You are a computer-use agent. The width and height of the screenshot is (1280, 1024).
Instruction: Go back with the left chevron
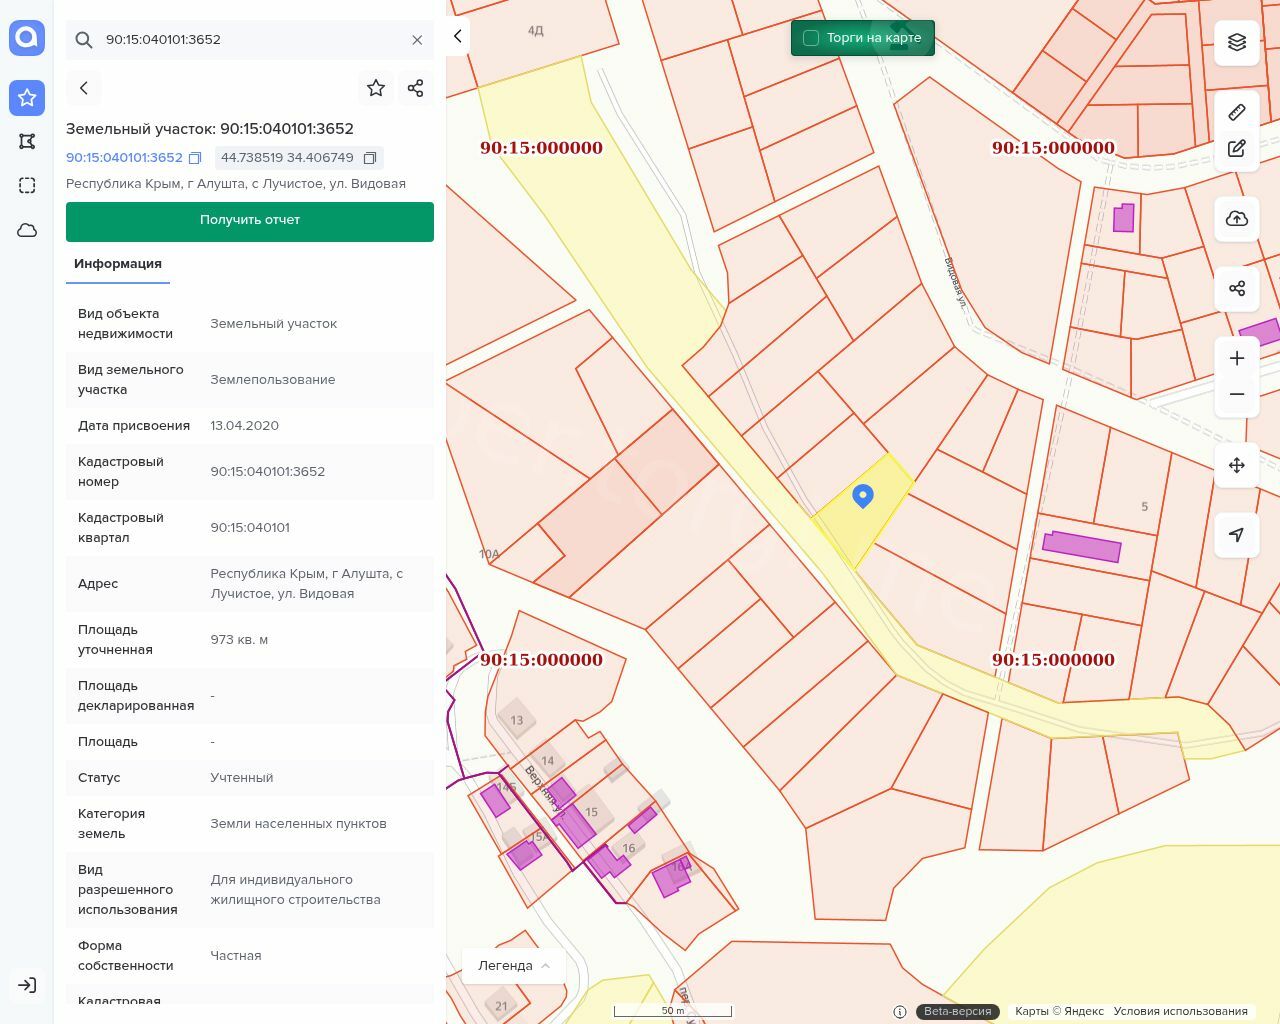click(x=84, y=88)
